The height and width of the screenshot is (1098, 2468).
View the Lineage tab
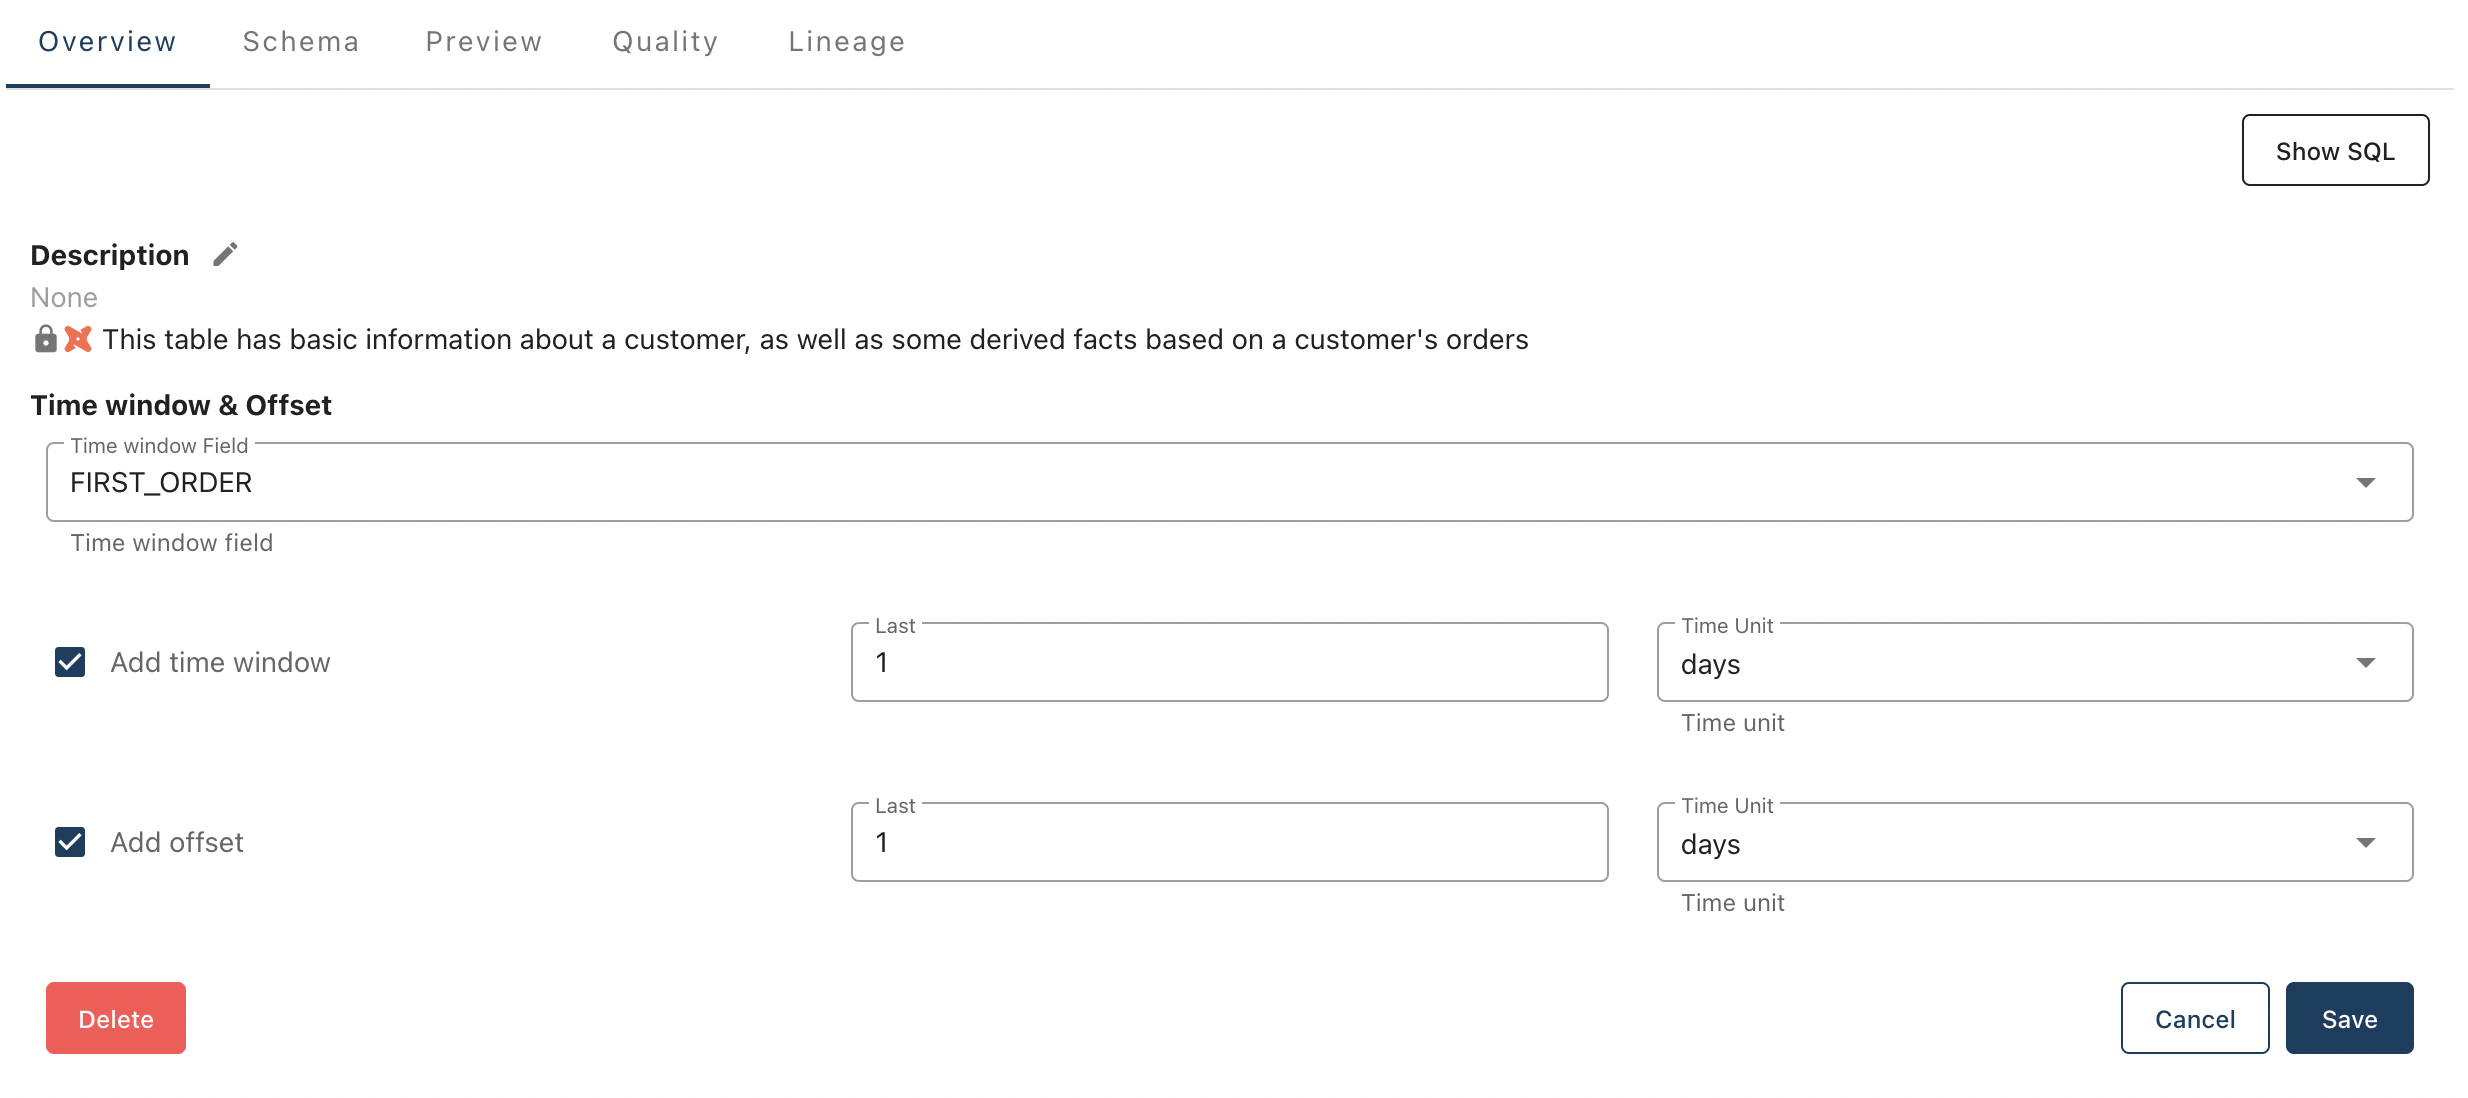click(846, 42)
